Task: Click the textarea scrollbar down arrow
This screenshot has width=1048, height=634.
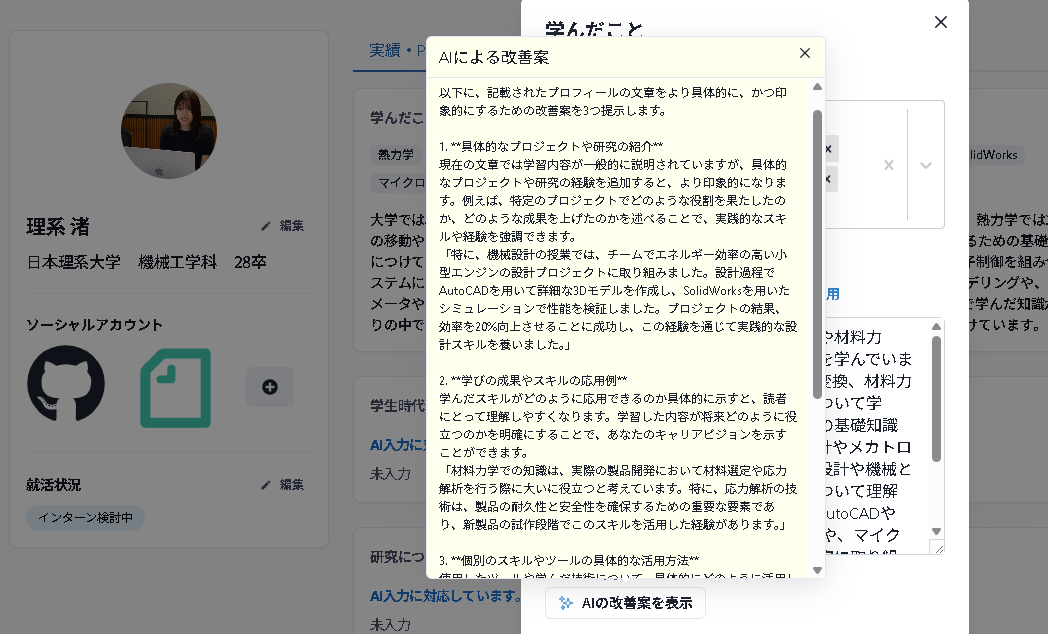Action: pos(936,531)
